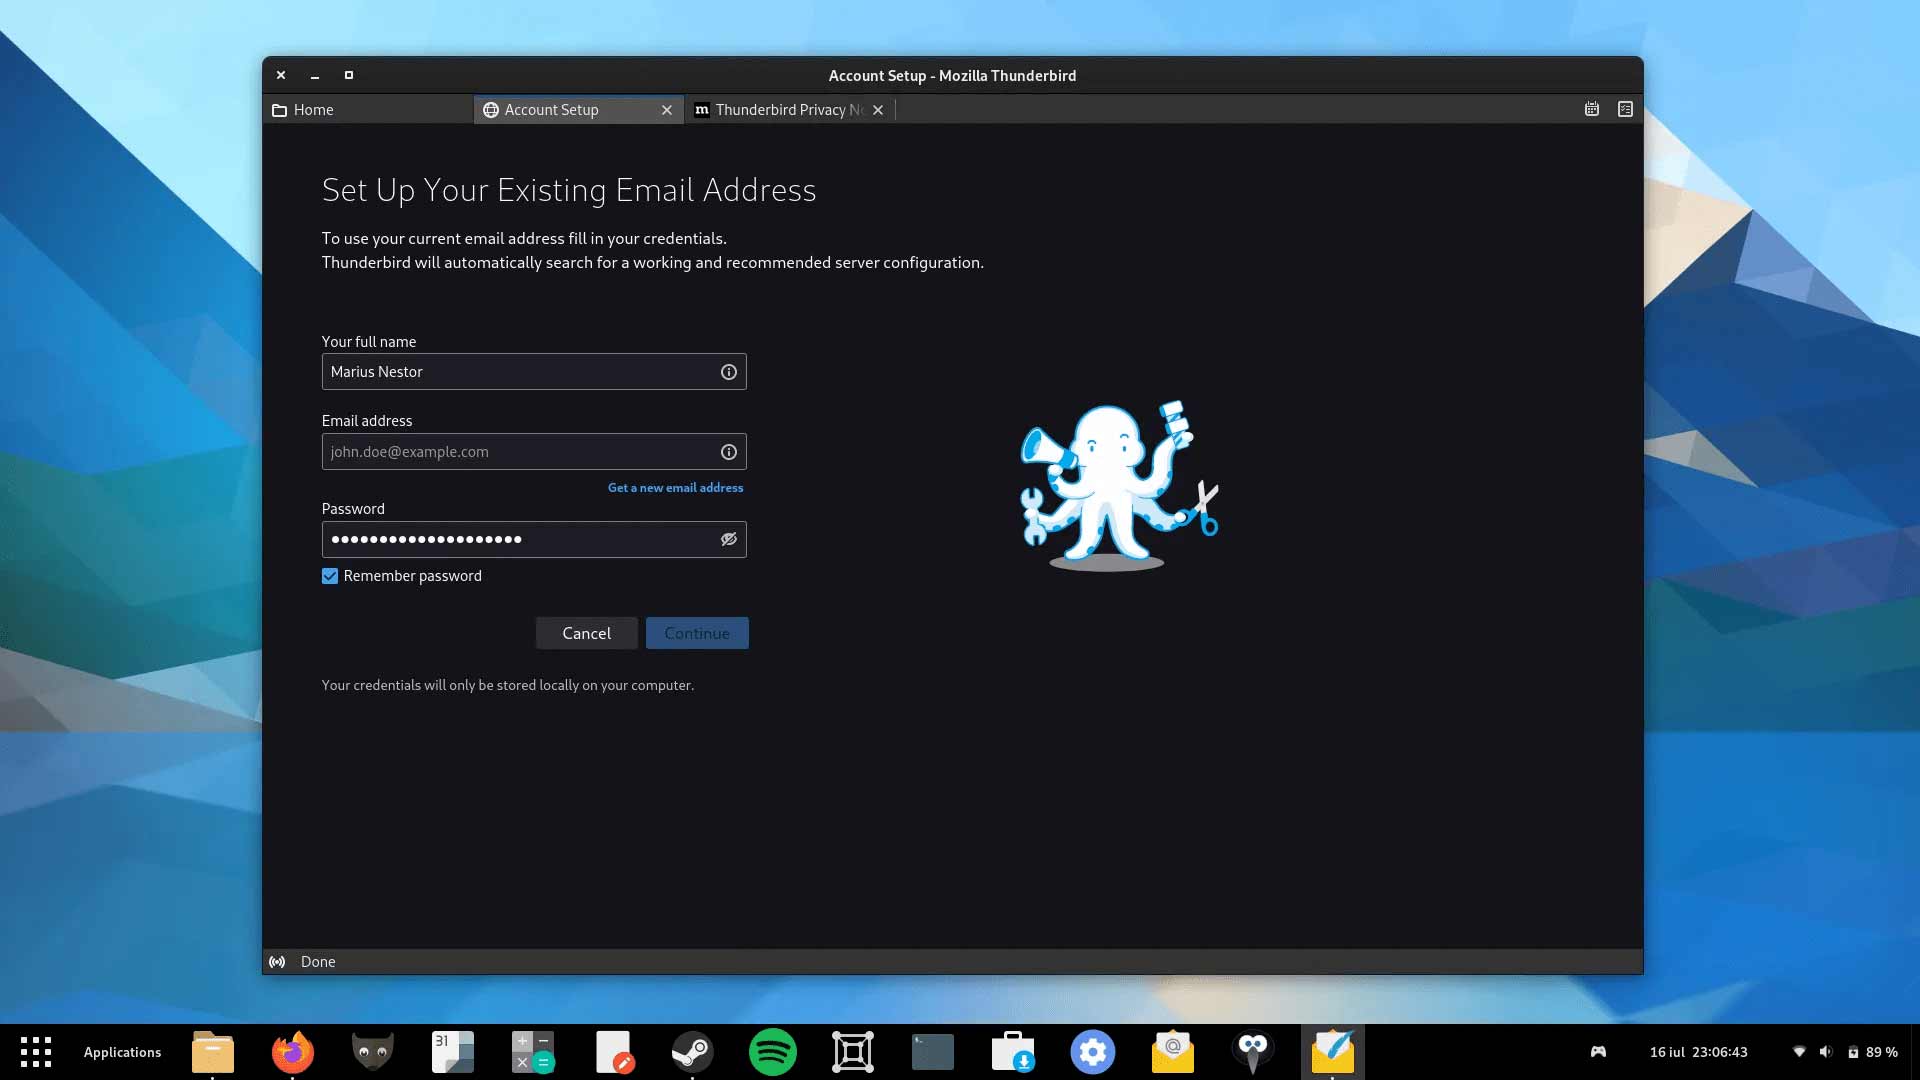Open the Get a new email address link
Image resolution: width=1920 pixels, height=1080 pixels.
[676, 488]
